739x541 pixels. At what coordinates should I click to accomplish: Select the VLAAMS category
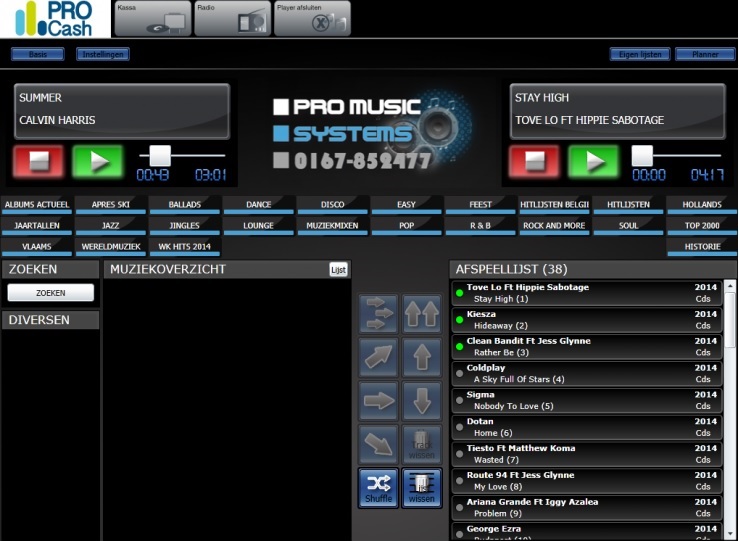coord(37,246)
